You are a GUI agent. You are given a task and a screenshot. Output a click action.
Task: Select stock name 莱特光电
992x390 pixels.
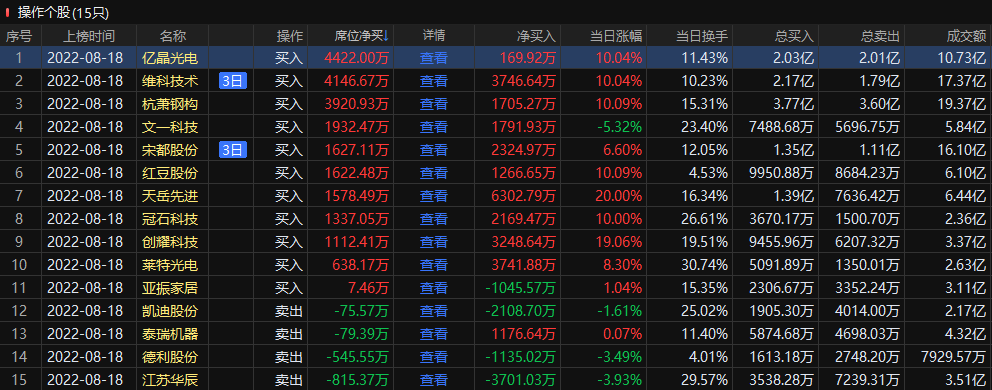click(x=170, y=265)
